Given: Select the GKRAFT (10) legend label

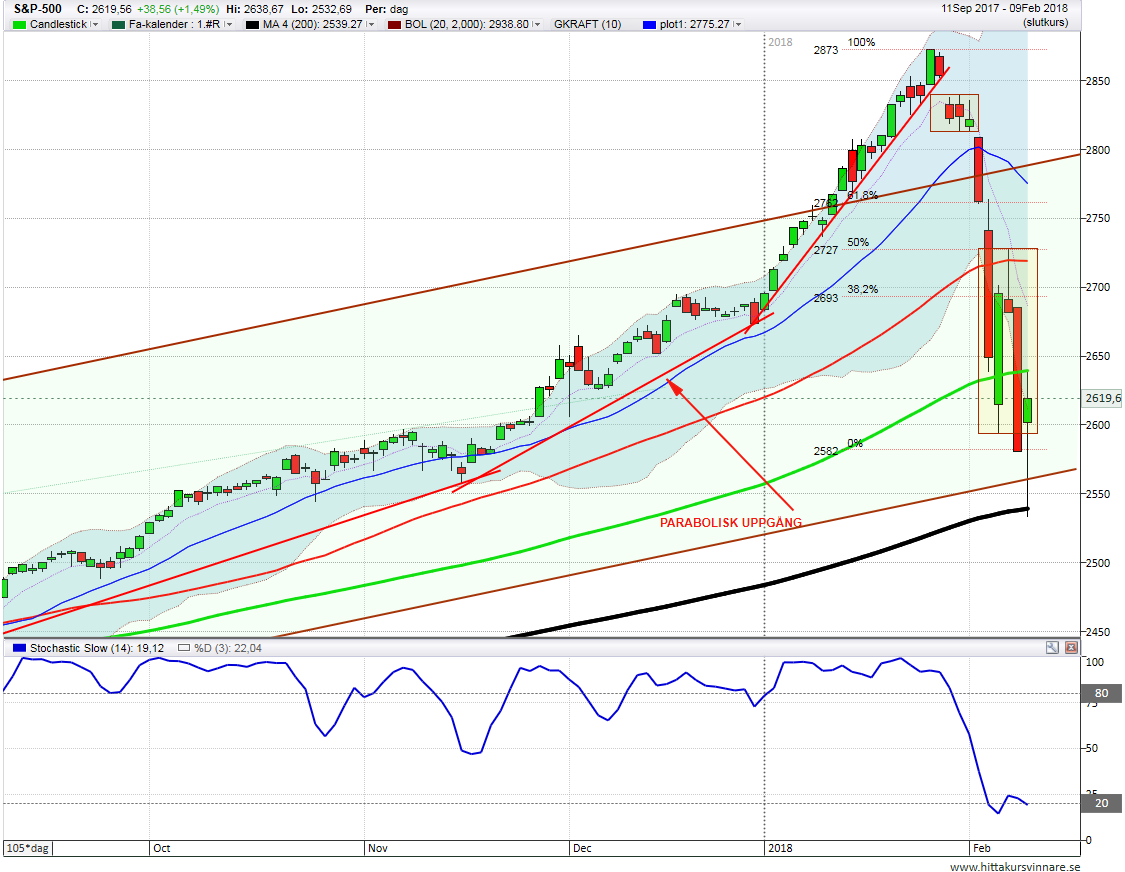Looking at the screenshot, I should pos(588,24).
